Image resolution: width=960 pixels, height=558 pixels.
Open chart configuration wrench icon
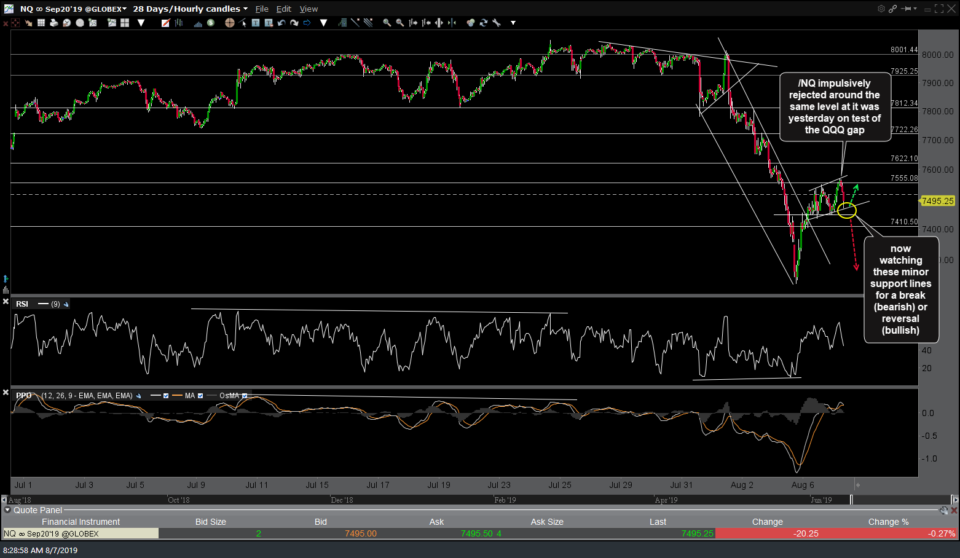[496, 23]
